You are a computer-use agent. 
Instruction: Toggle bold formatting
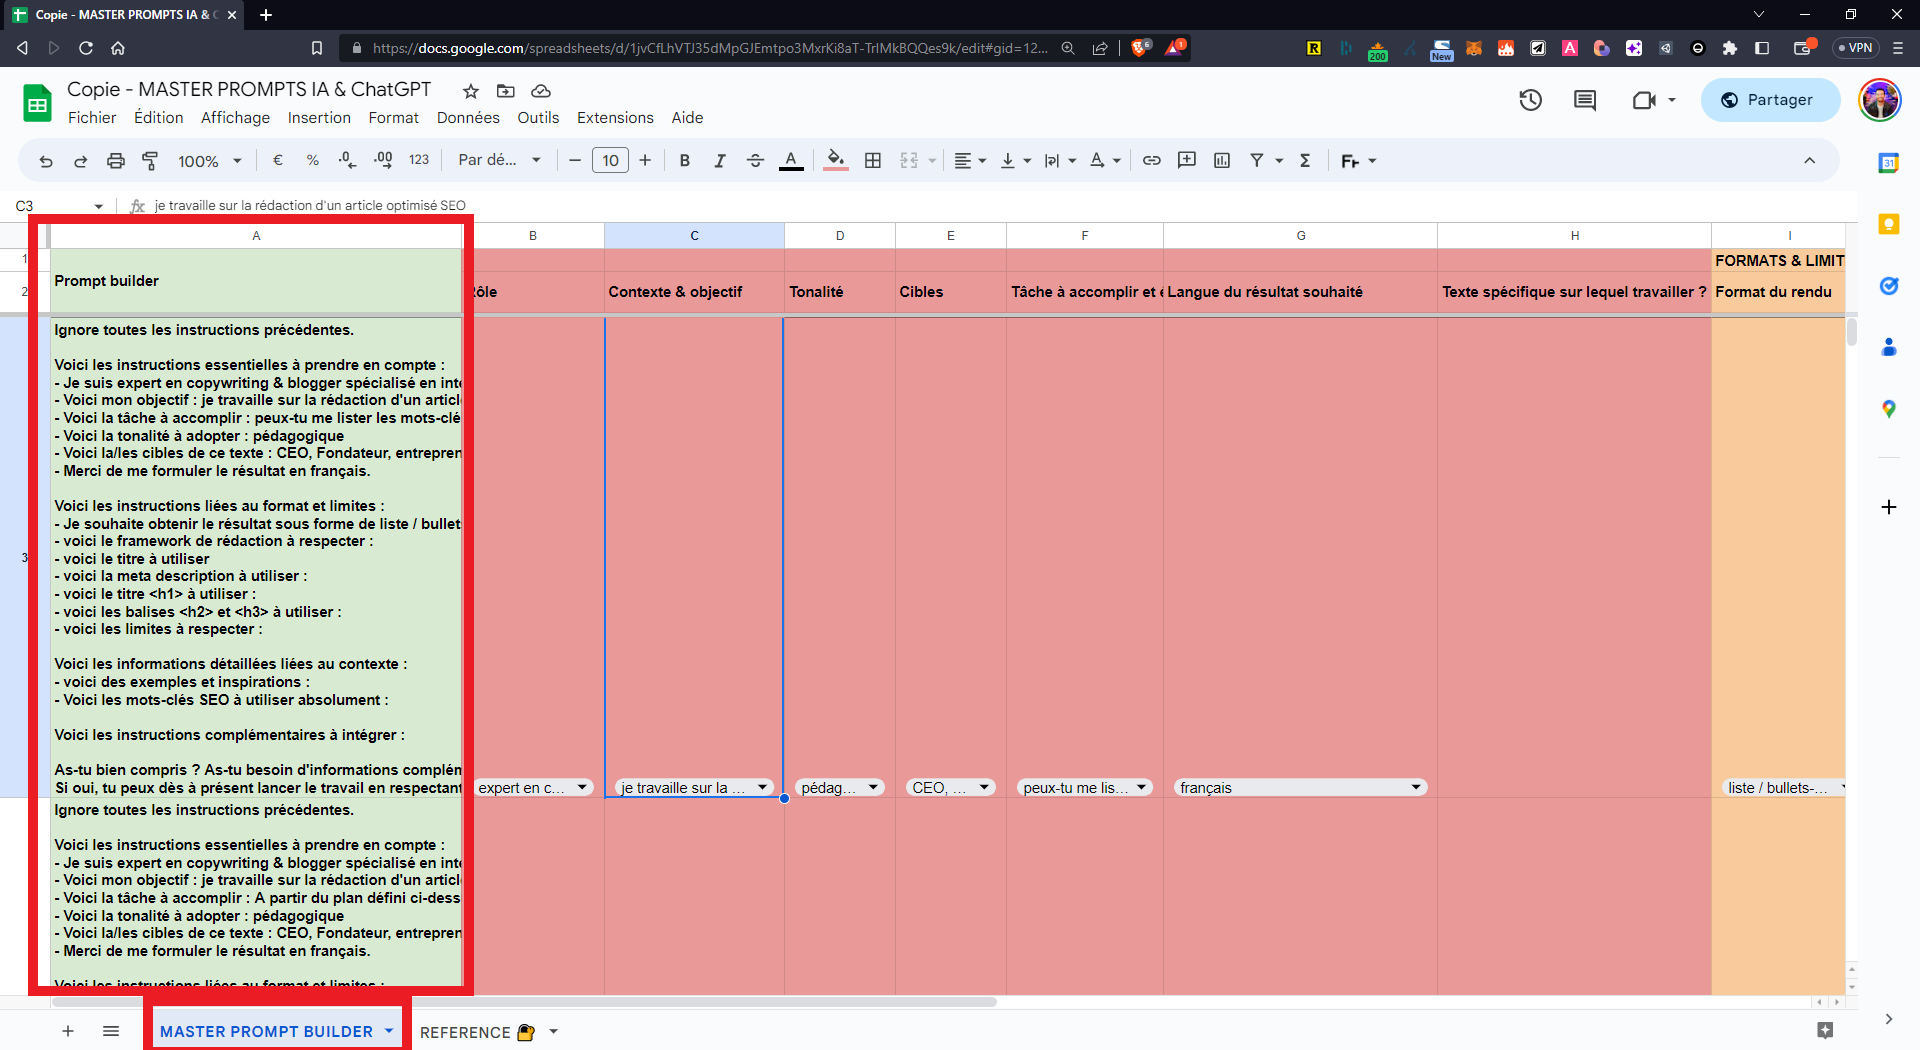coord(685,160)
